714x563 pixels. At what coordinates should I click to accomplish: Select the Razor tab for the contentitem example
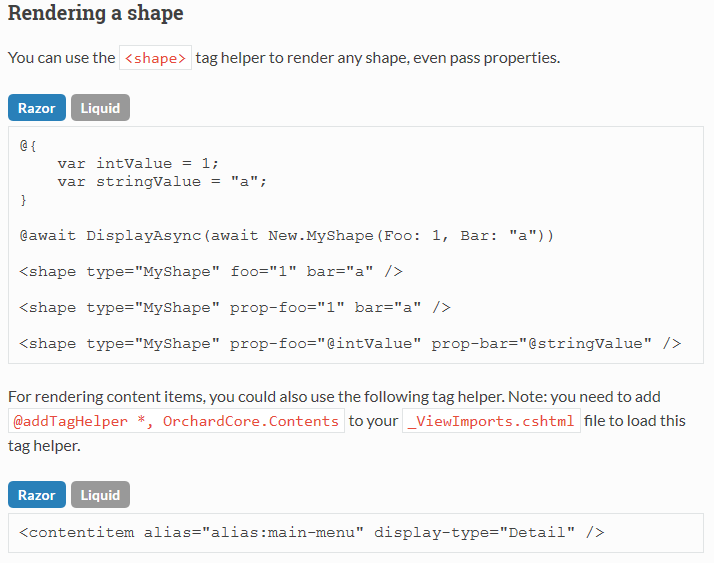tap(37, 495)
